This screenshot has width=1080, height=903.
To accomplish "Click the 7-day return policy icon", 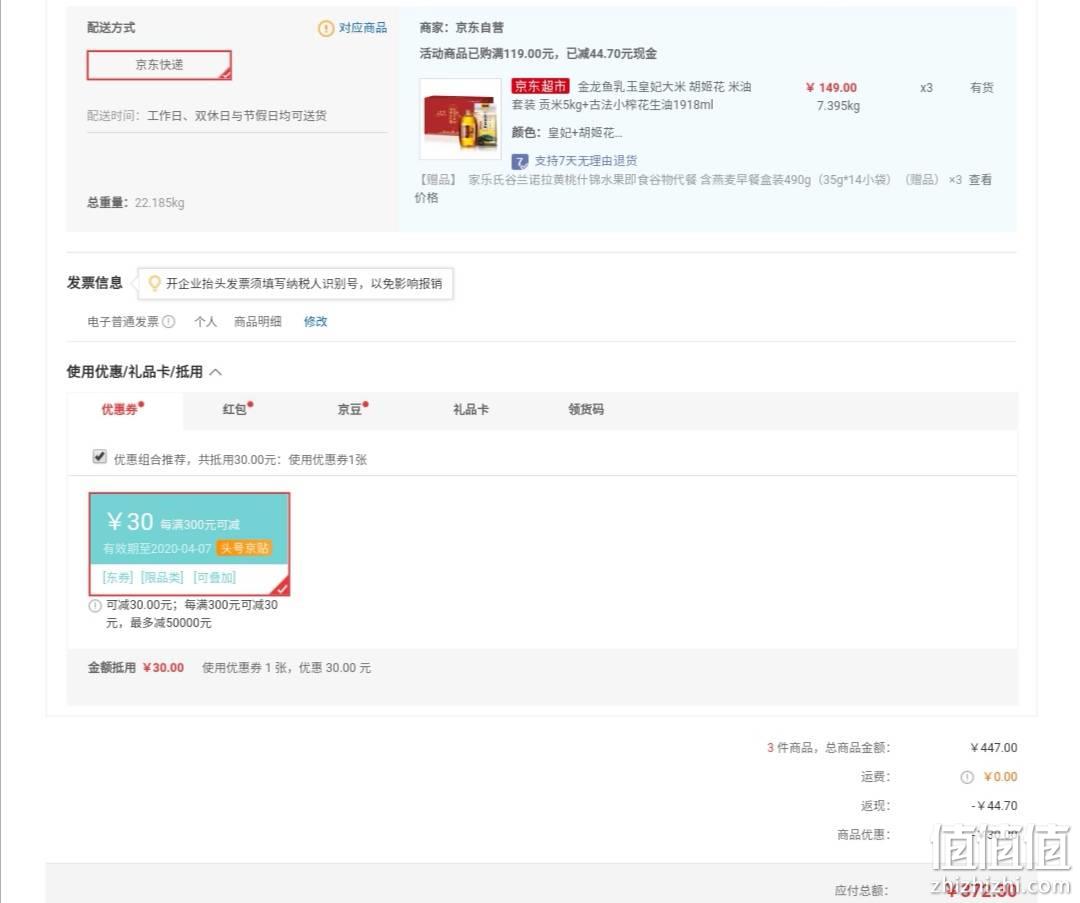I will (520, 161).
